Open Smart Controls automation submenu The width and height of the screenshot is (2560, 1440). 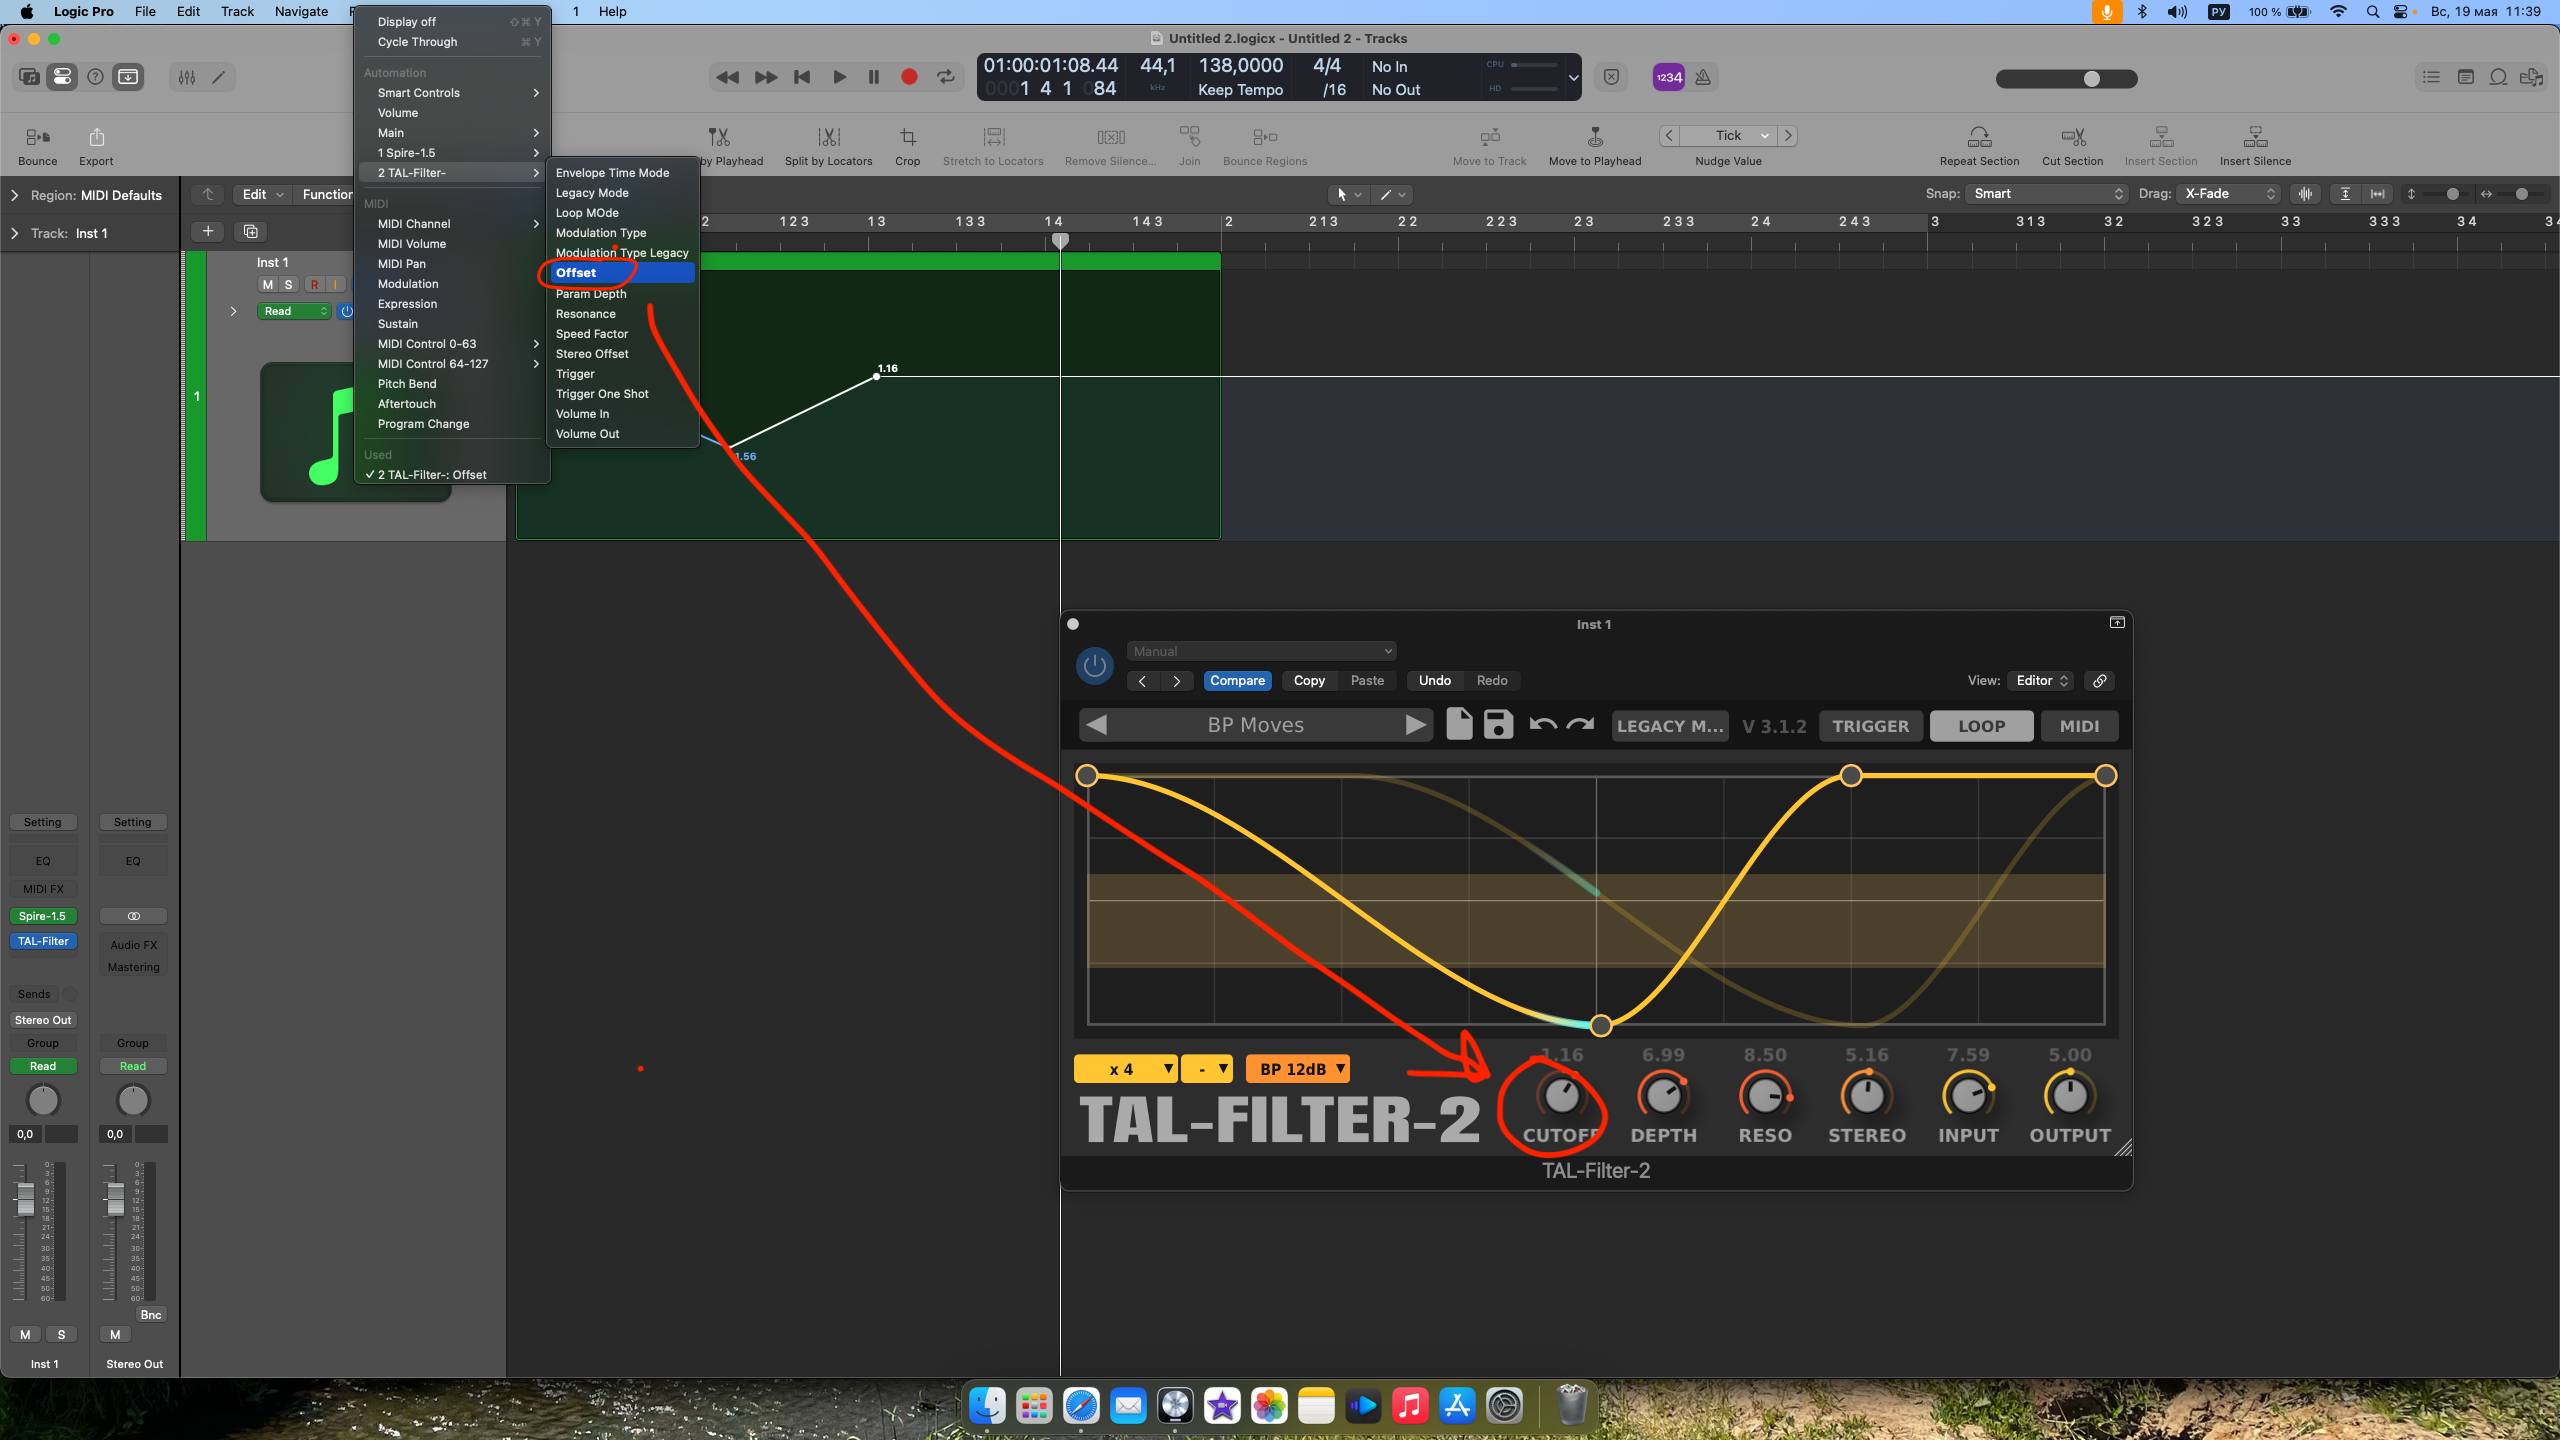(452, 93)
